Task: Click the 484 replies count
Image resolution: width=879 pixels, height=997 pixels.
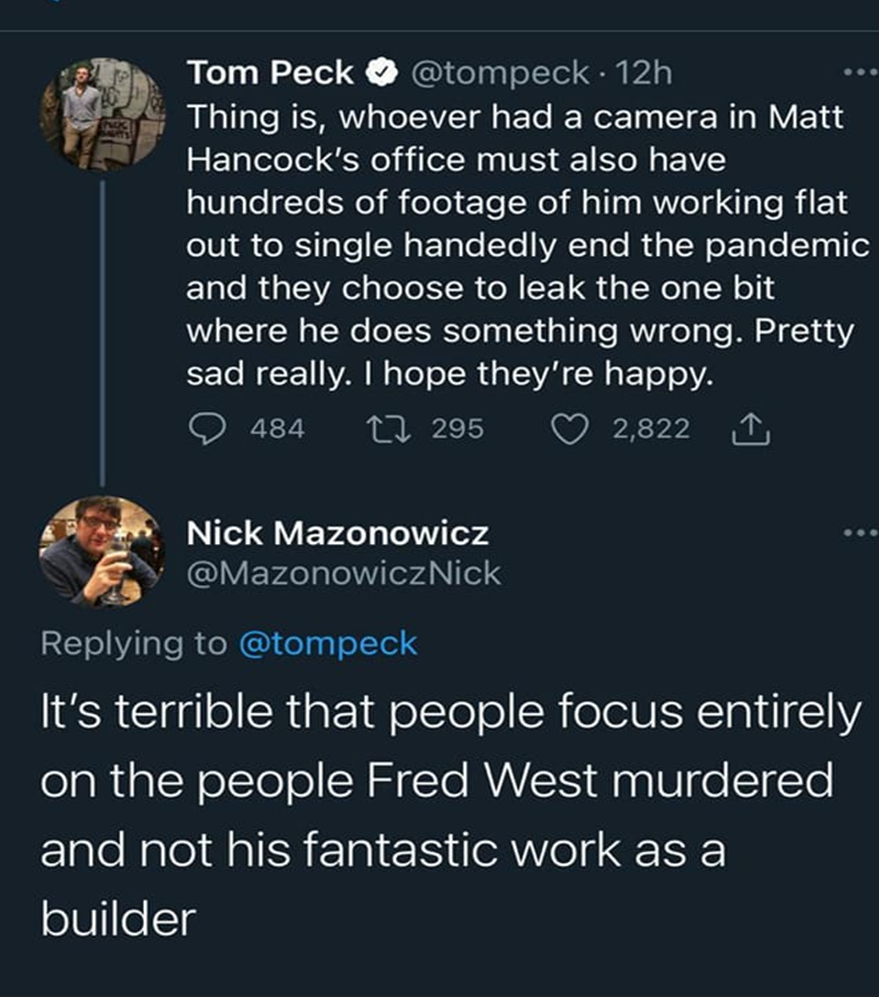Action: click(277, 429)
